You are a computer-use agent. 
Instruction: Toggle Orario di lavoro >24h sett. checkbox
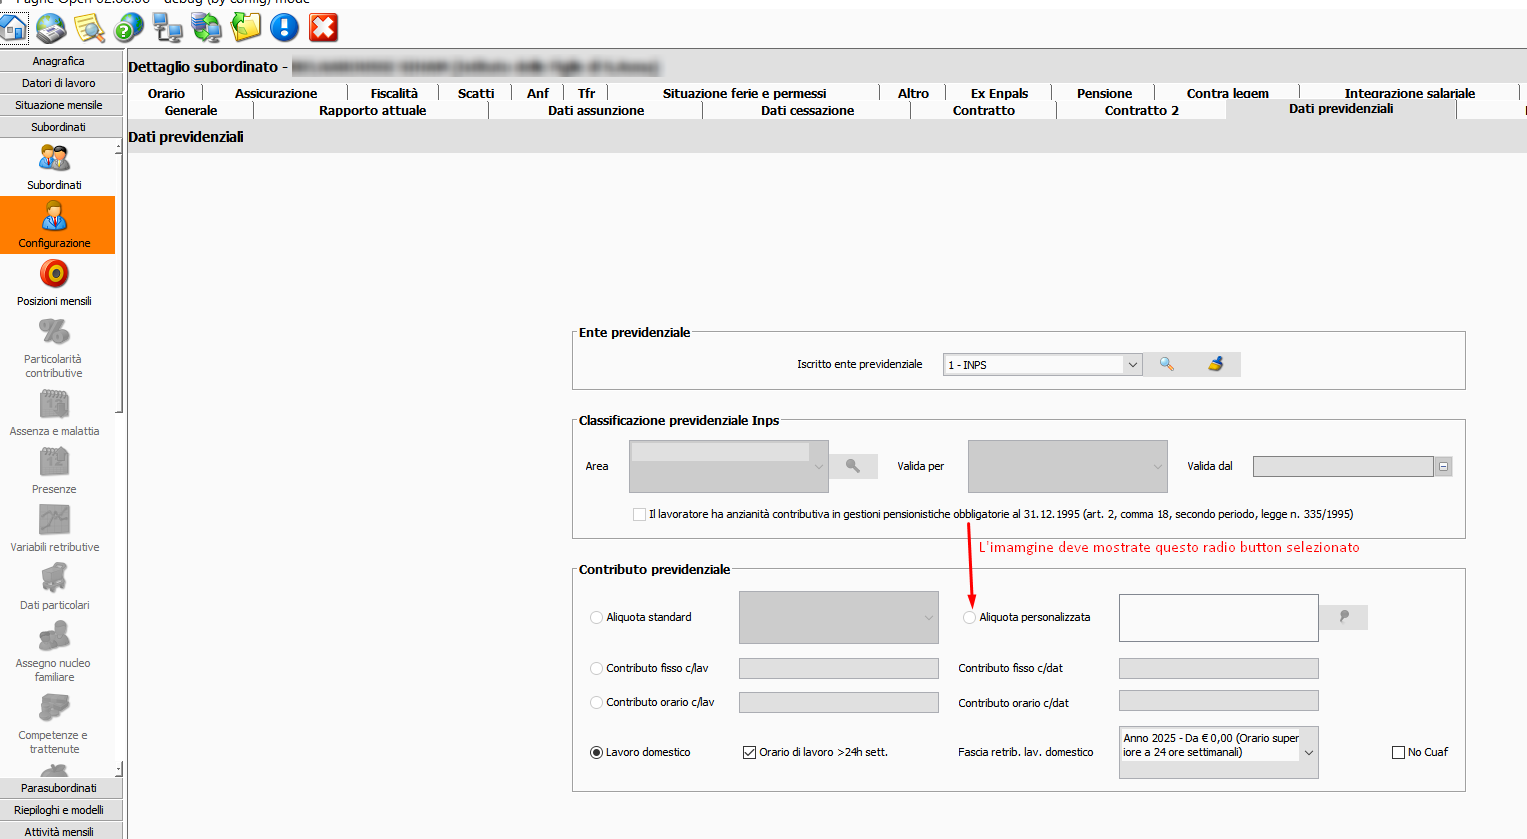click(x=749, y=753)
